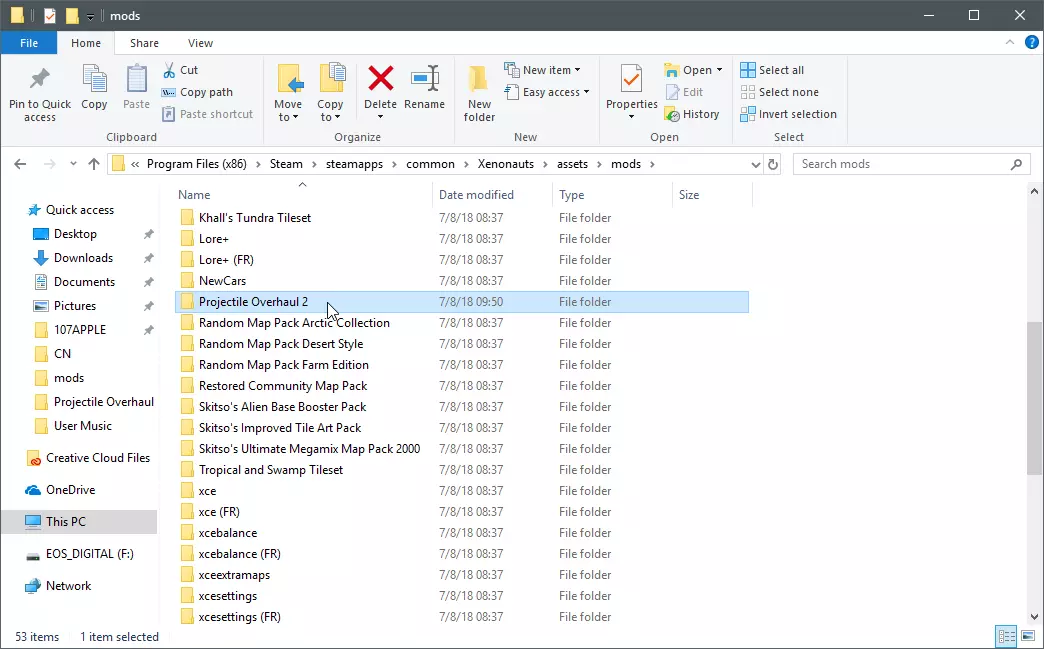Image resolution: width=1044 pixels, height=649 pixels.
Task: Click Invert selection in ribbon
Action: [x=788, y=114]
